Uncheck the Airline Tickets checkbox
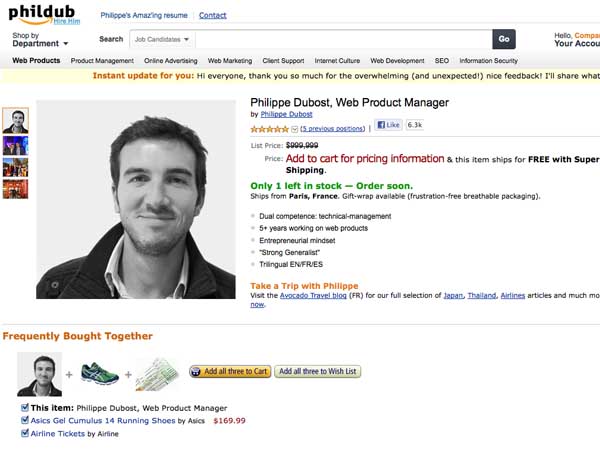This screenshot has width=600, height=450. [24, 434]
